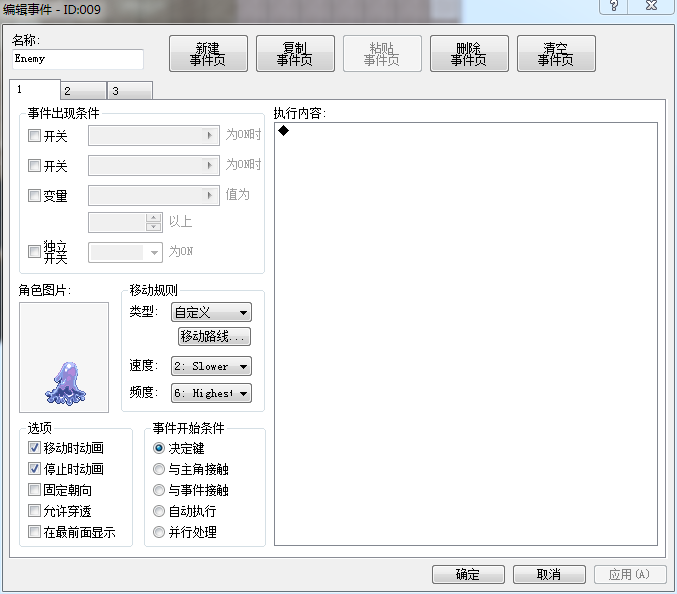Click the 复制事件页 button
The image size is (677, 594).
[x=295, y=54]
